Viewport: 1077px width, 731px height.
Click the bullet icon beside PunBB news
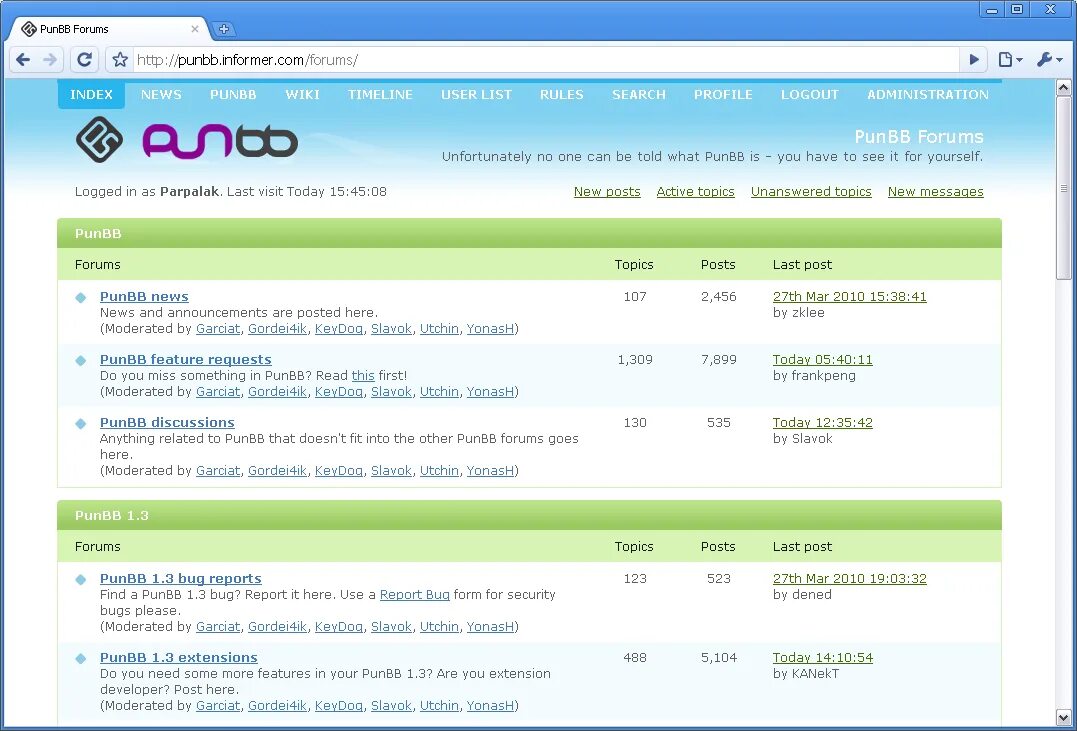pyautogui.click(x=81, y=297)
